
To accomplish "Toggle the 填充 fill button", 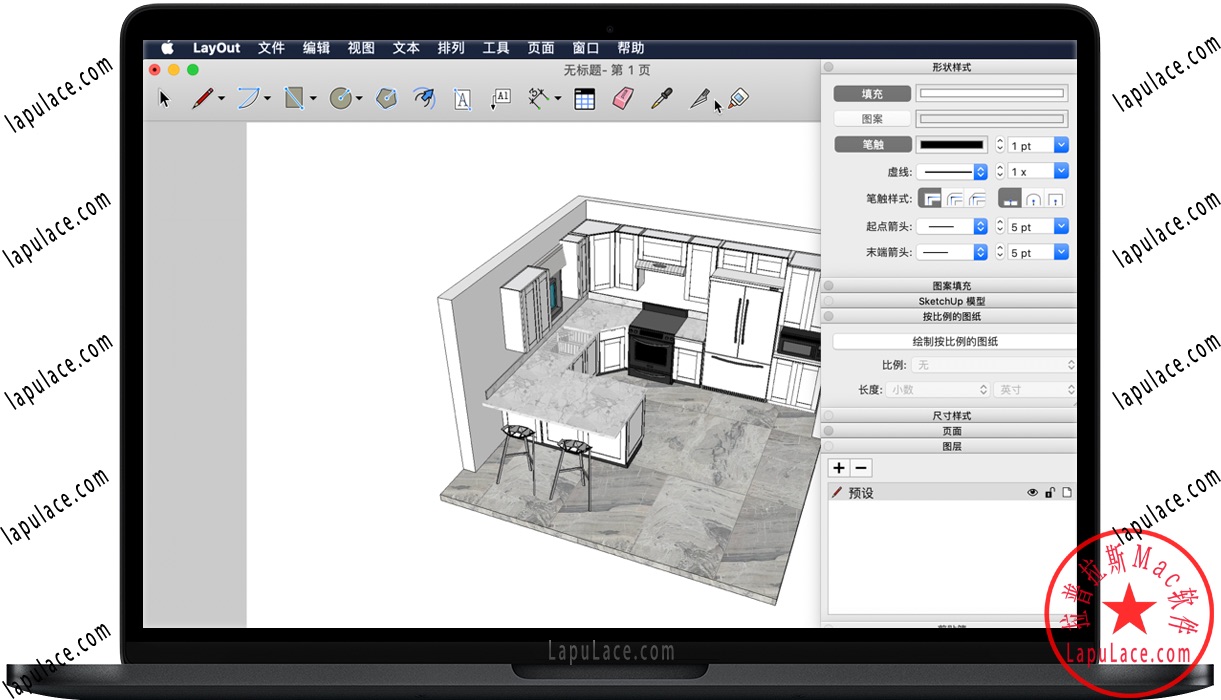I will (872, 94).
